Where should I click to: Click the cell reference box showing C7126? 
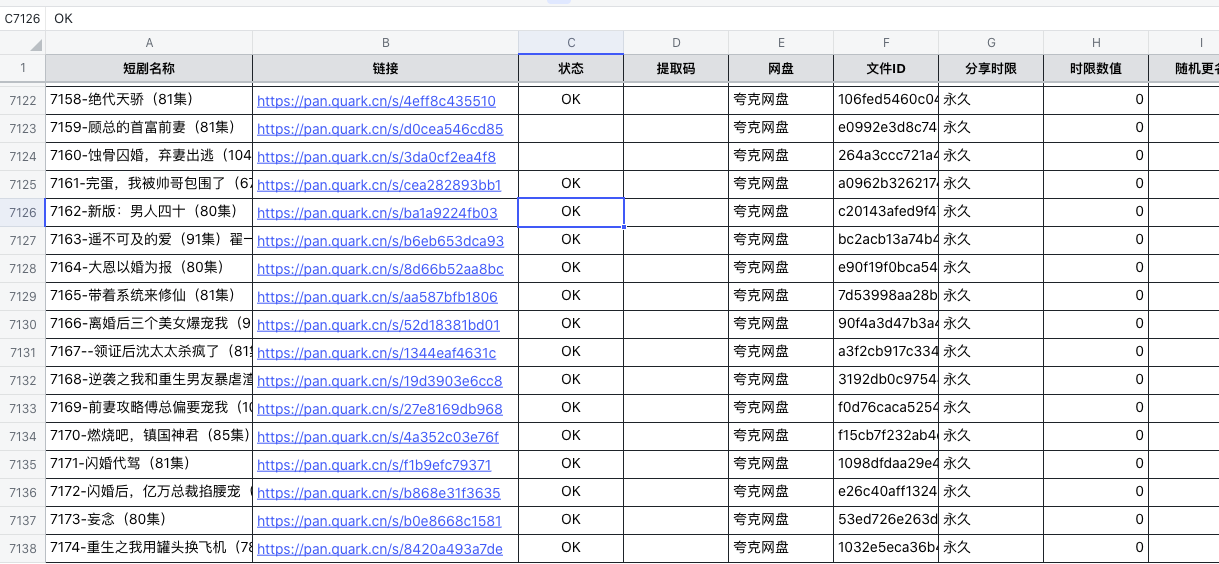[x=23, y=18]
